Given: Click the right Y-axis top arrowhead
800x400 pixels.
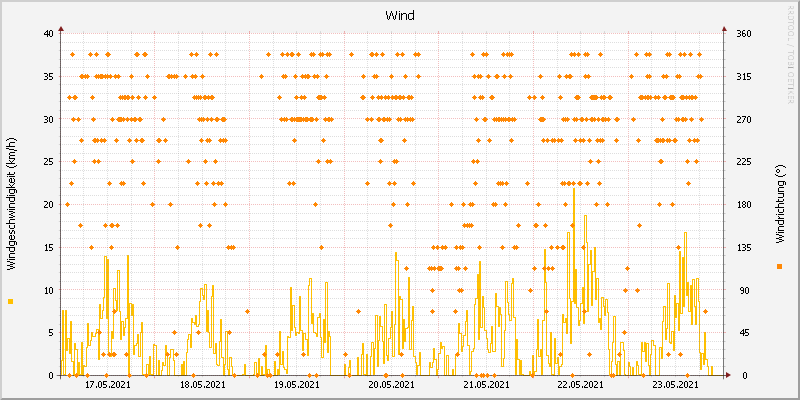Looking at the screenshot, I should [724, 29].
